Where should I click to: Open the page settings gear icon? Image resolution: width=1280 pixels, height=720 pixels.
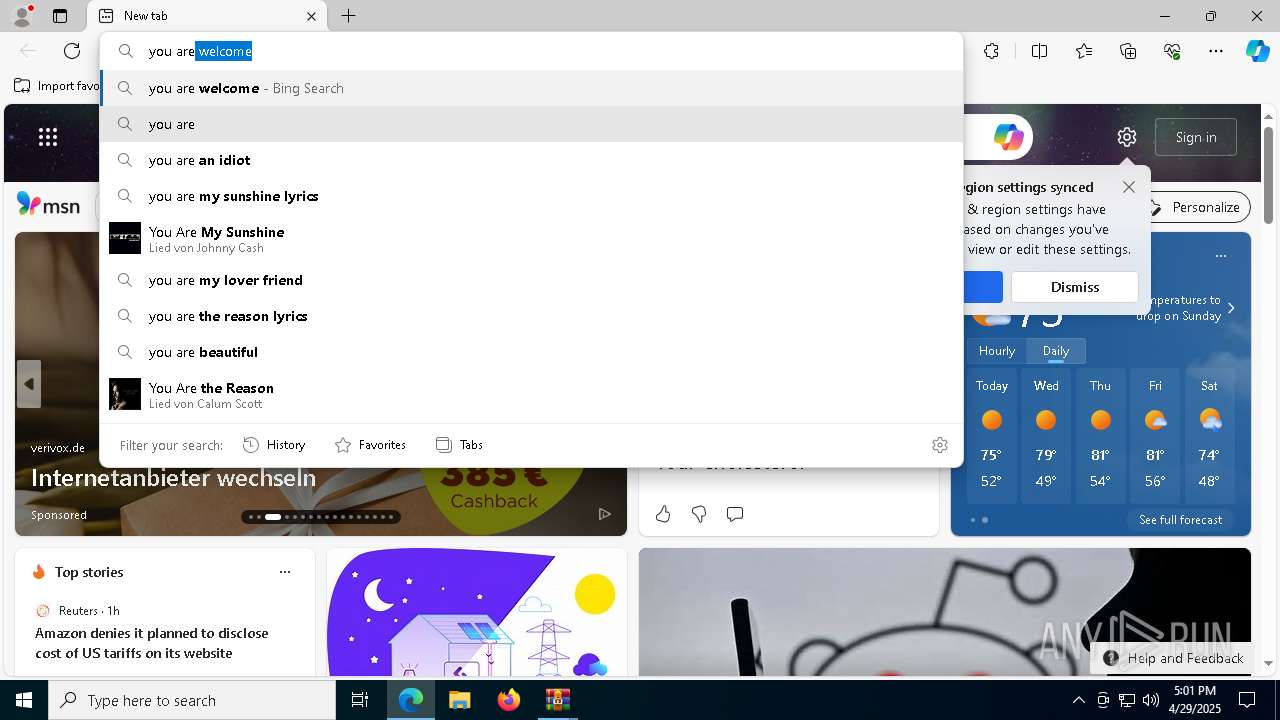coord(1127,137)
